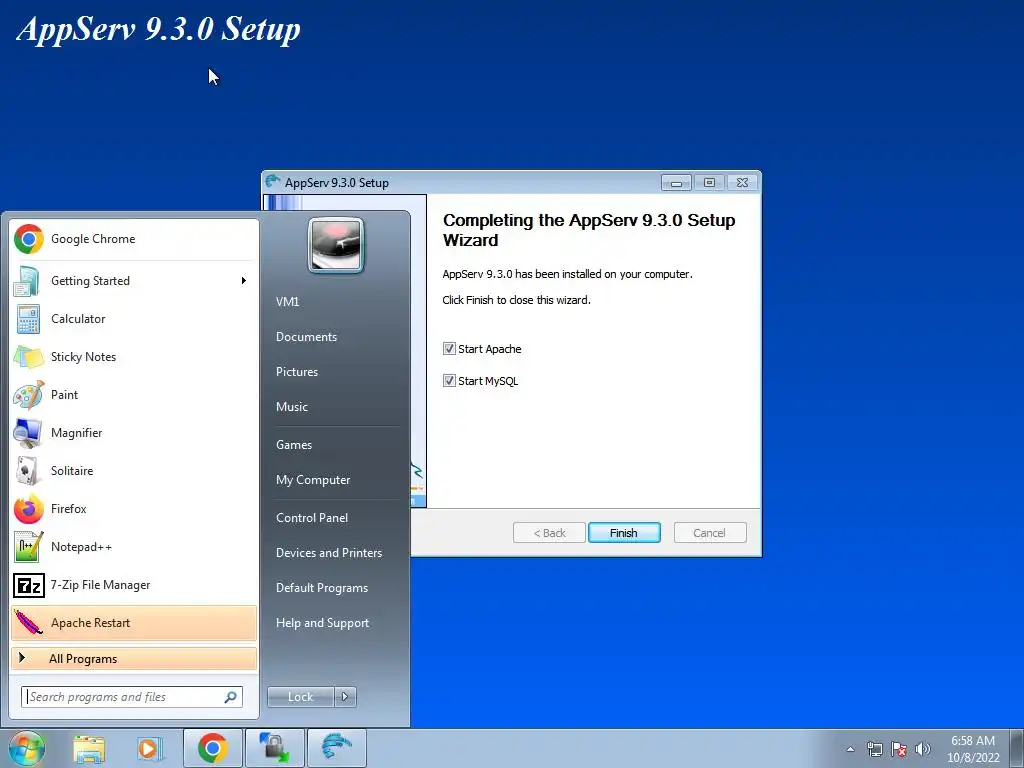The image size is (1024, 768).
Task: Click the Cancel button in setup
Action: 709,533
